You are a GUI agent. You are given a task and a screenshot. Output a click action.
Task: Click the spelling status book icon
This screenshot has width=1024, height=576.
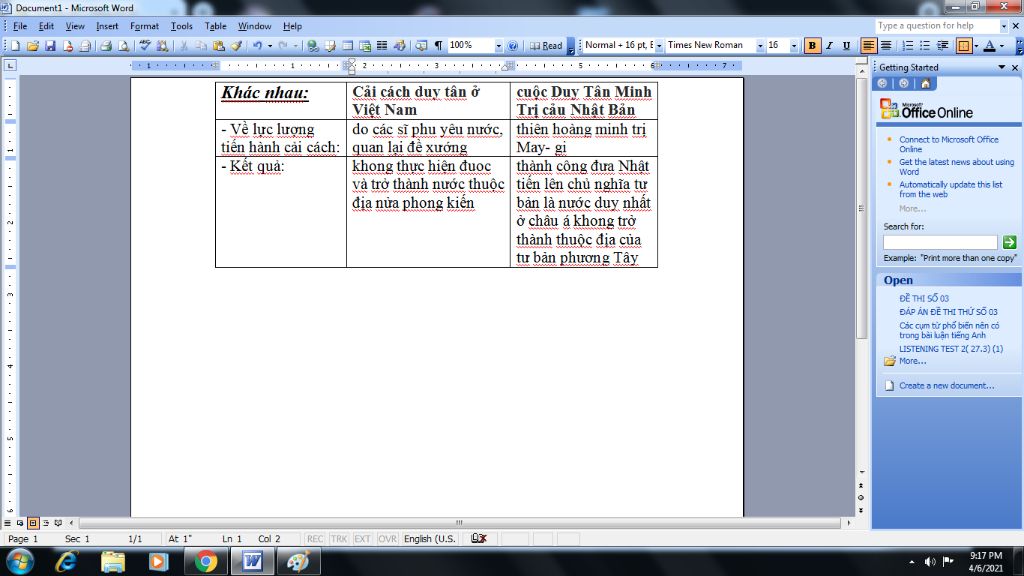[x=479, y=539]
